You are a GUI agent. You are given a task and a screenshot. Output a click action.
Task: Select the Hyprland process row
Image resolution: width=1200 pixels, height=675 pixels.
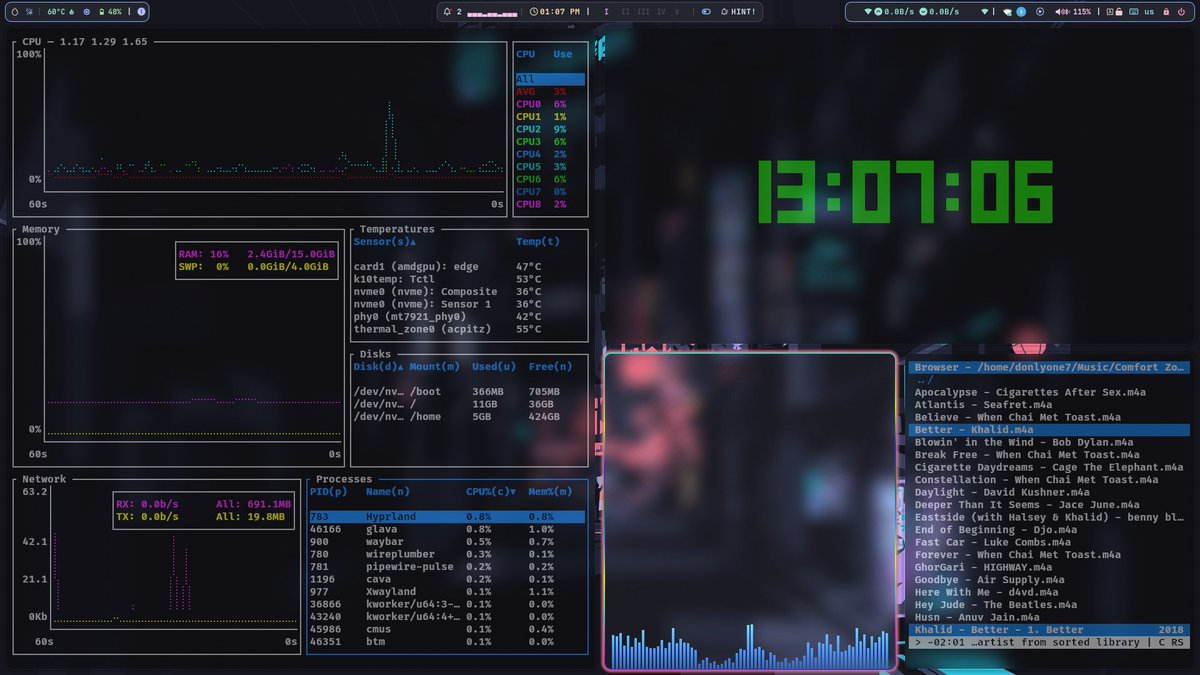click(447, 516)
